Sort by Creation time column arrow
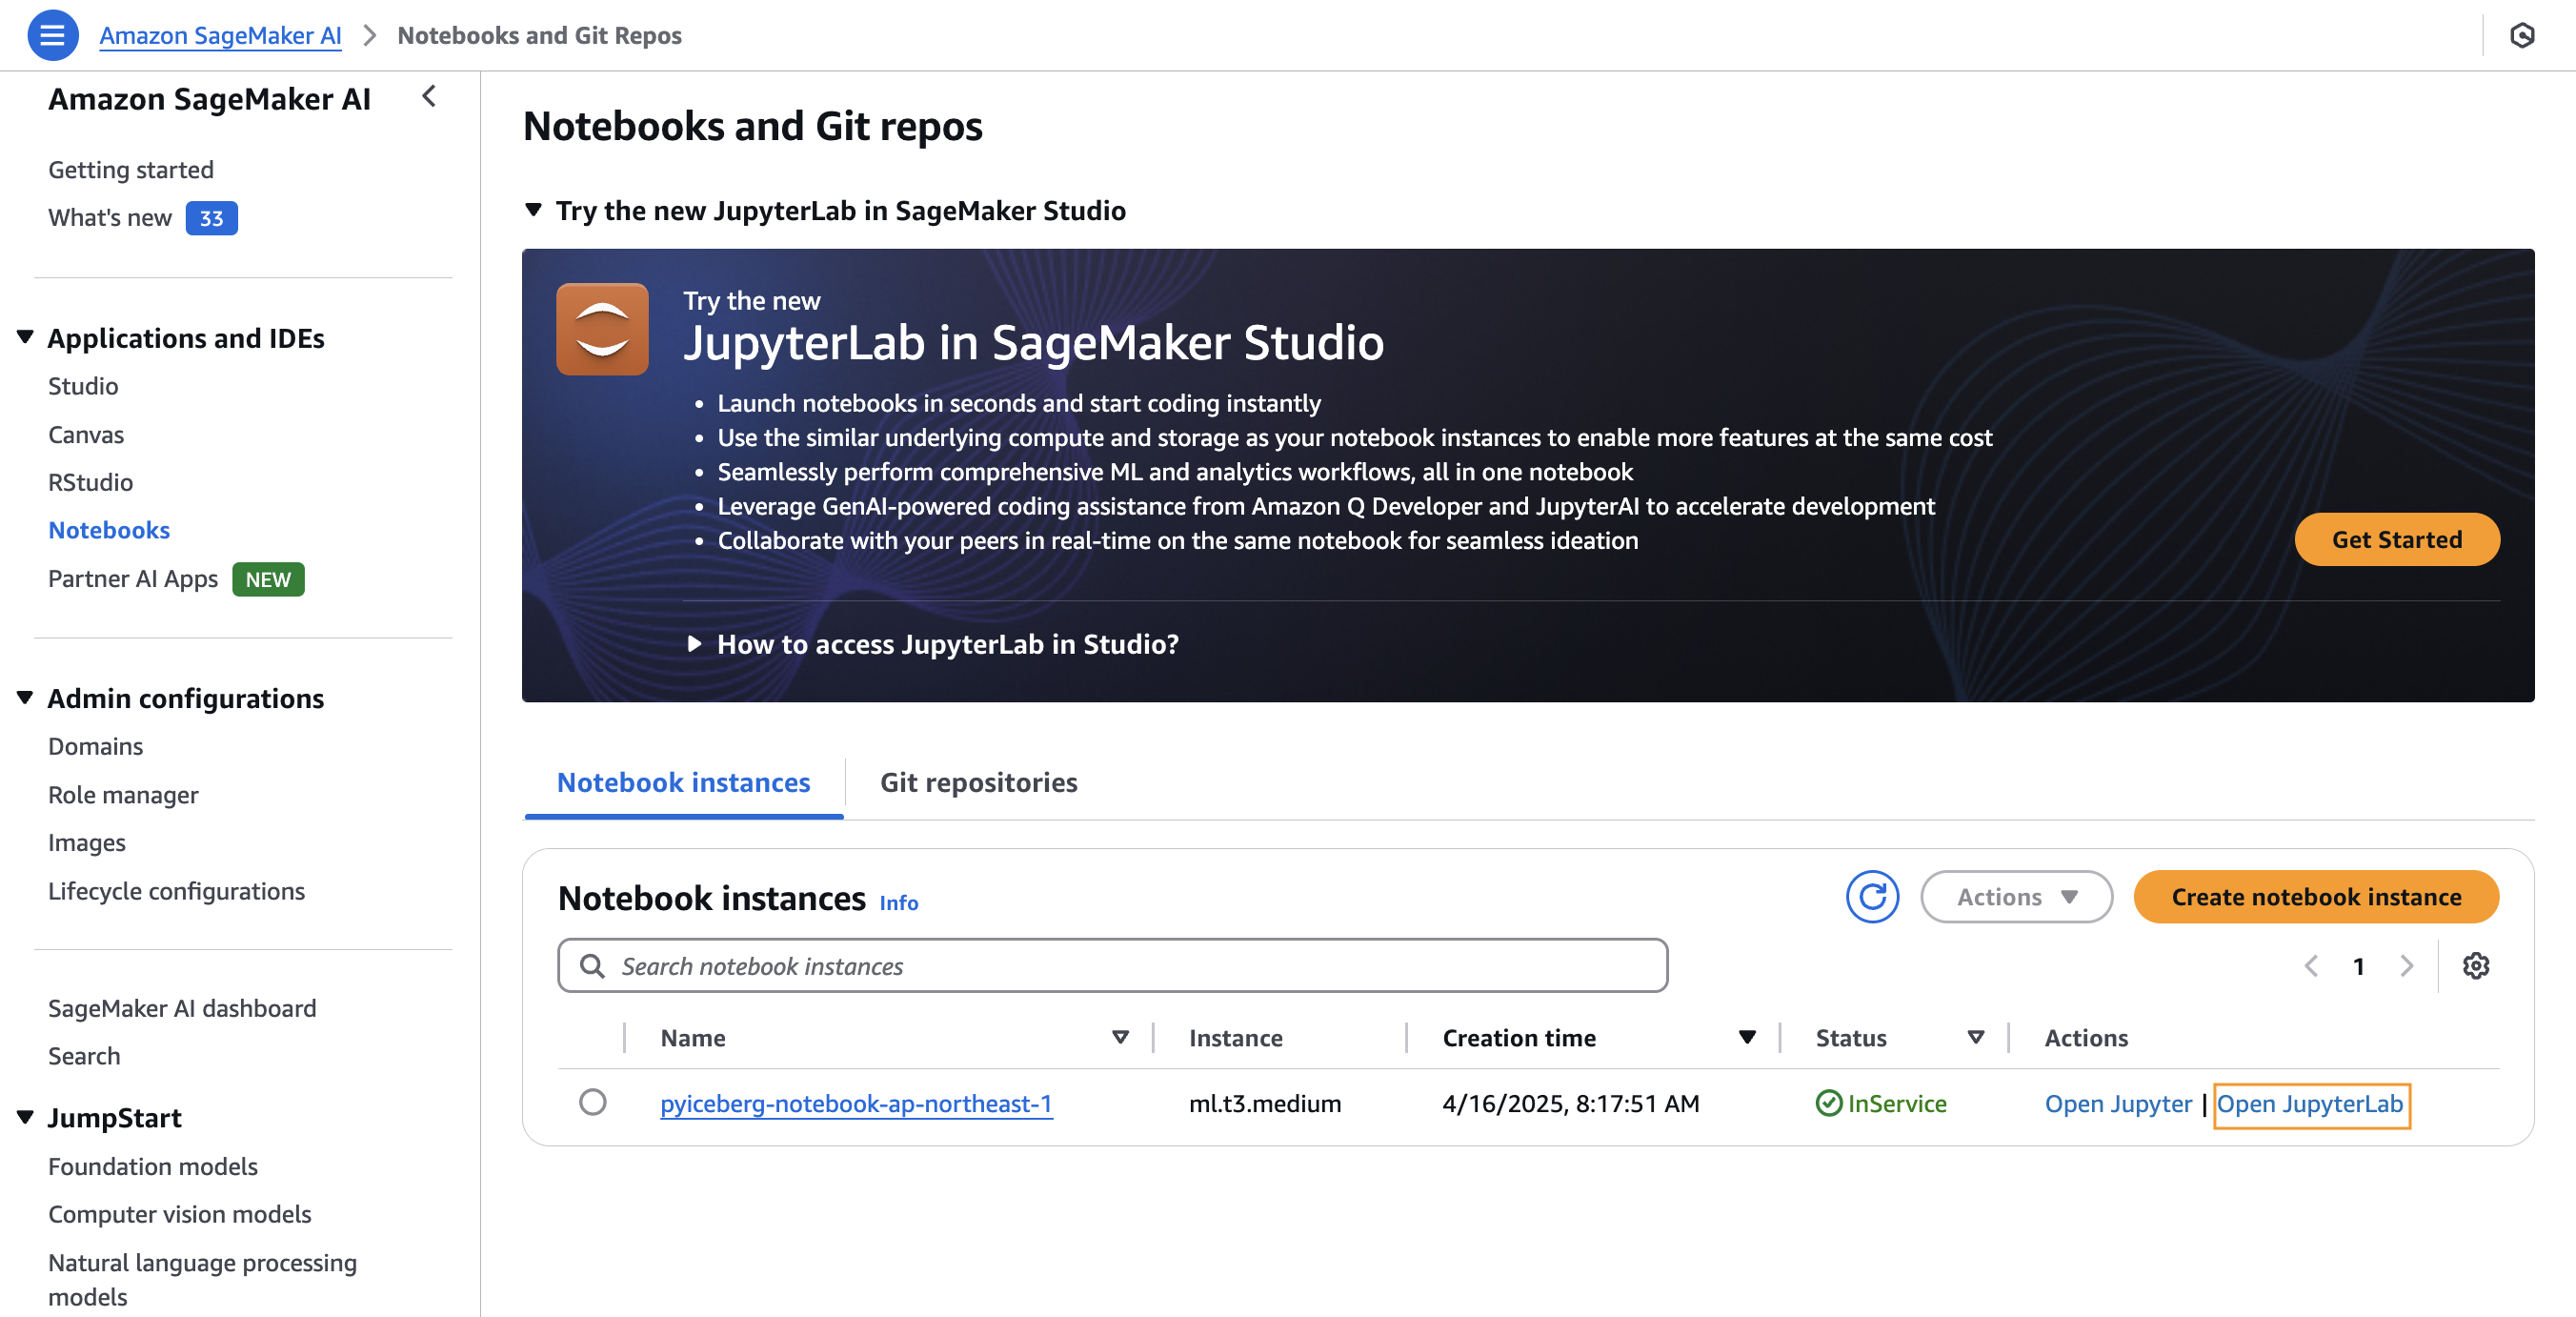This screenshot has width=2576, height=1317. coord(1746,1038)
